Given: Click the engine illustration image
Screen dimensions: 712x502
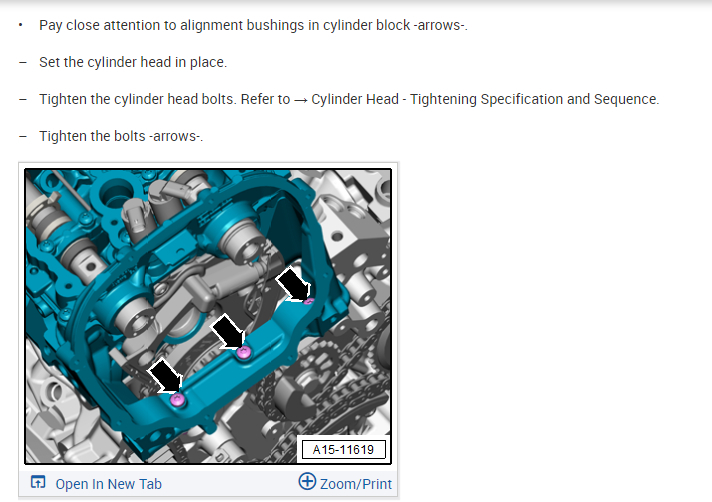Looking at the screenshot, I should [208, 316].
